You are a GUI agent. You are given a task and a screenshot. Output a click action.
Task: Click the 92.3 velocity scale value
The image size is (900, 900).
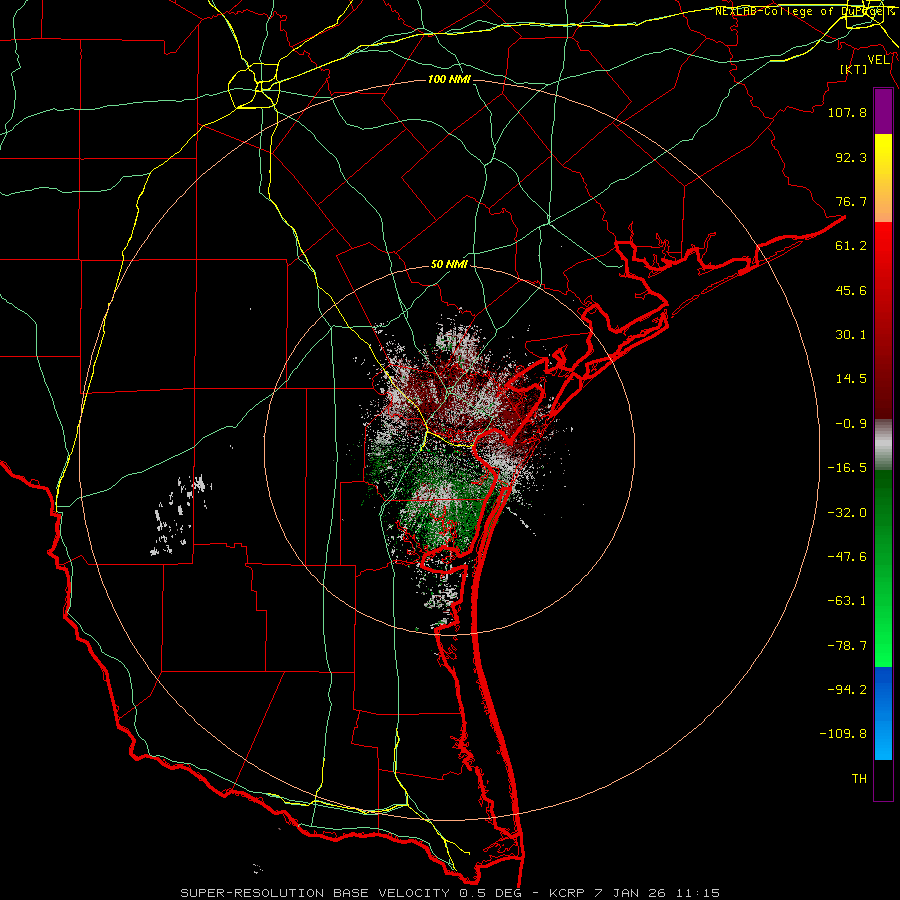[851, 157]
